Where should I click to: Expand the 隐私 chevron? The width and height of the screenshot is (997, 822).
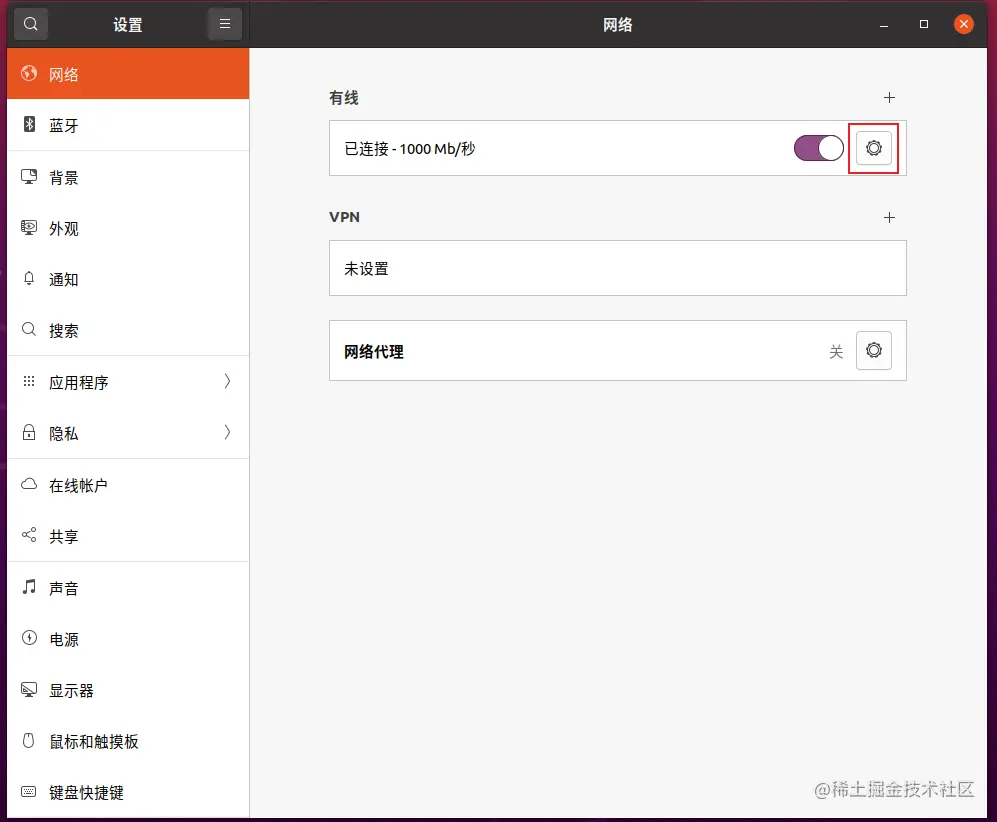point(227,432)
